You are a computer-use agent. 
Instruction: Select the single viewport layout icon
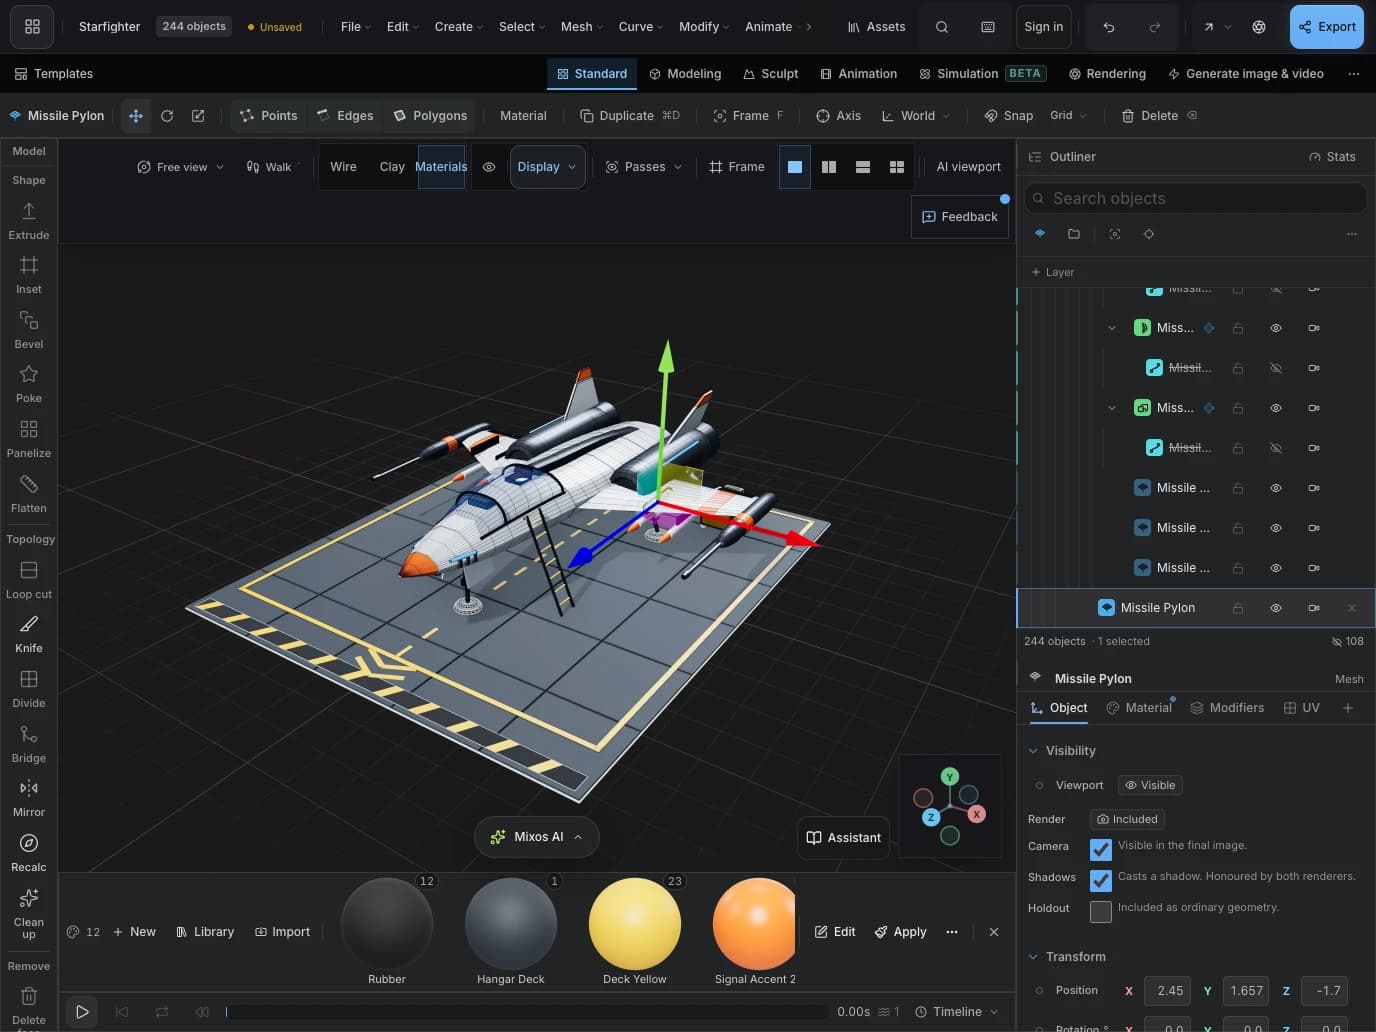(795, 167)
